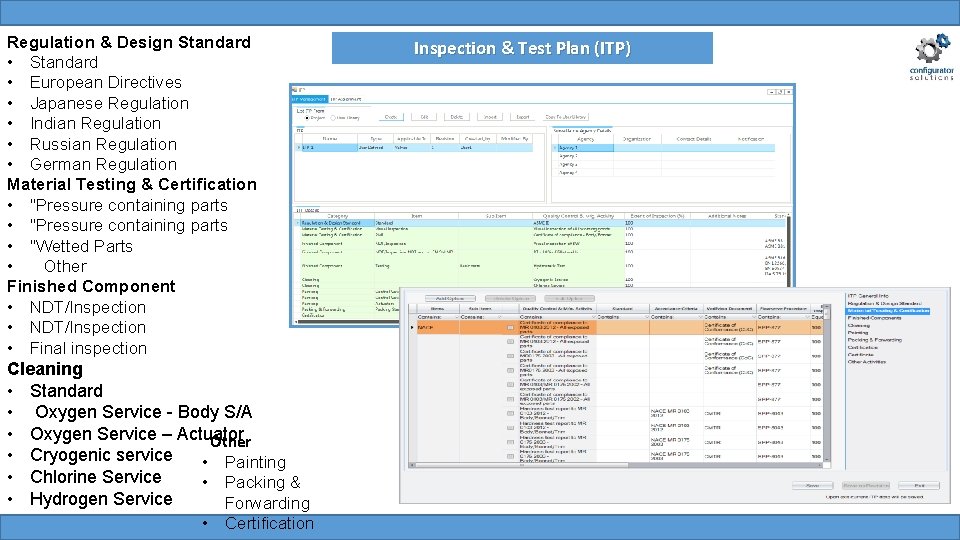Click the Delete button in ITP window
The height and width of the screenshot is (540, 960).
point(457,117)
